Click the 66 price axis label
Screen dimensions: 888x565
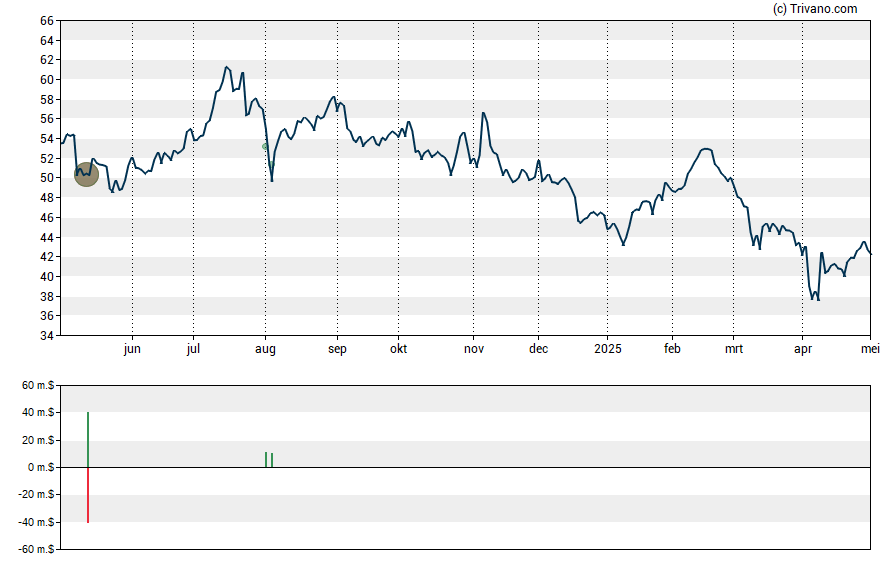(x=46, y=21)
